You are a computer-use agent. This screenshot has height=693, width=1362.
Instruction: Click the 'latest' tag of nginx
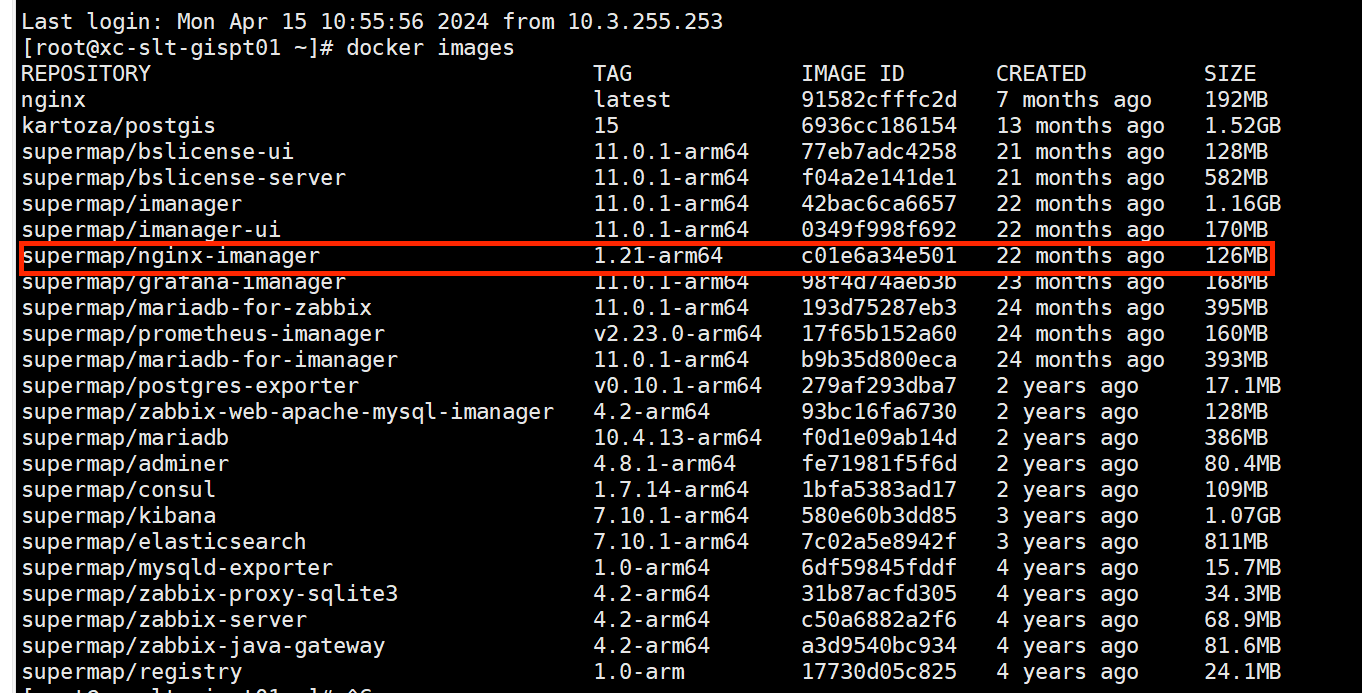coord(632,100)
